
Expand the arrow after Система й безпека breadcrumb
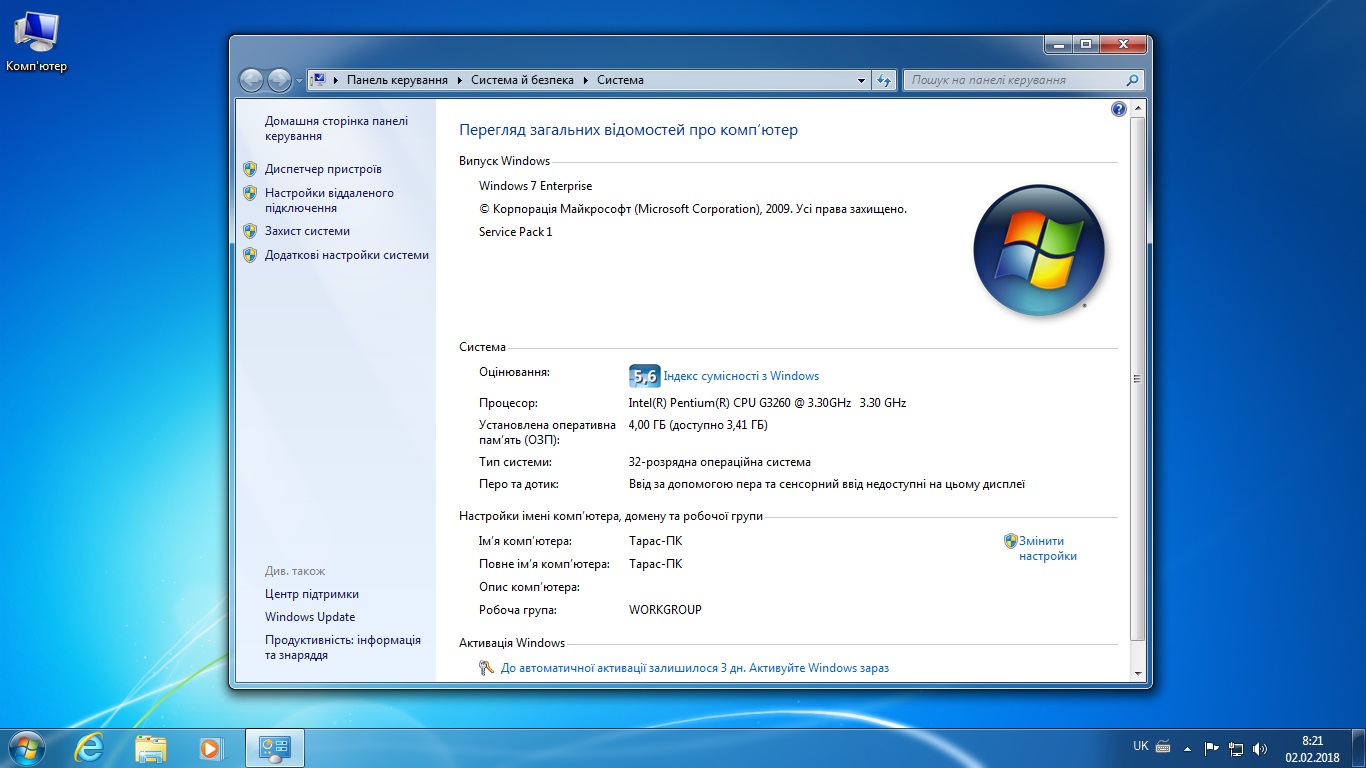[x=586, y=80]
